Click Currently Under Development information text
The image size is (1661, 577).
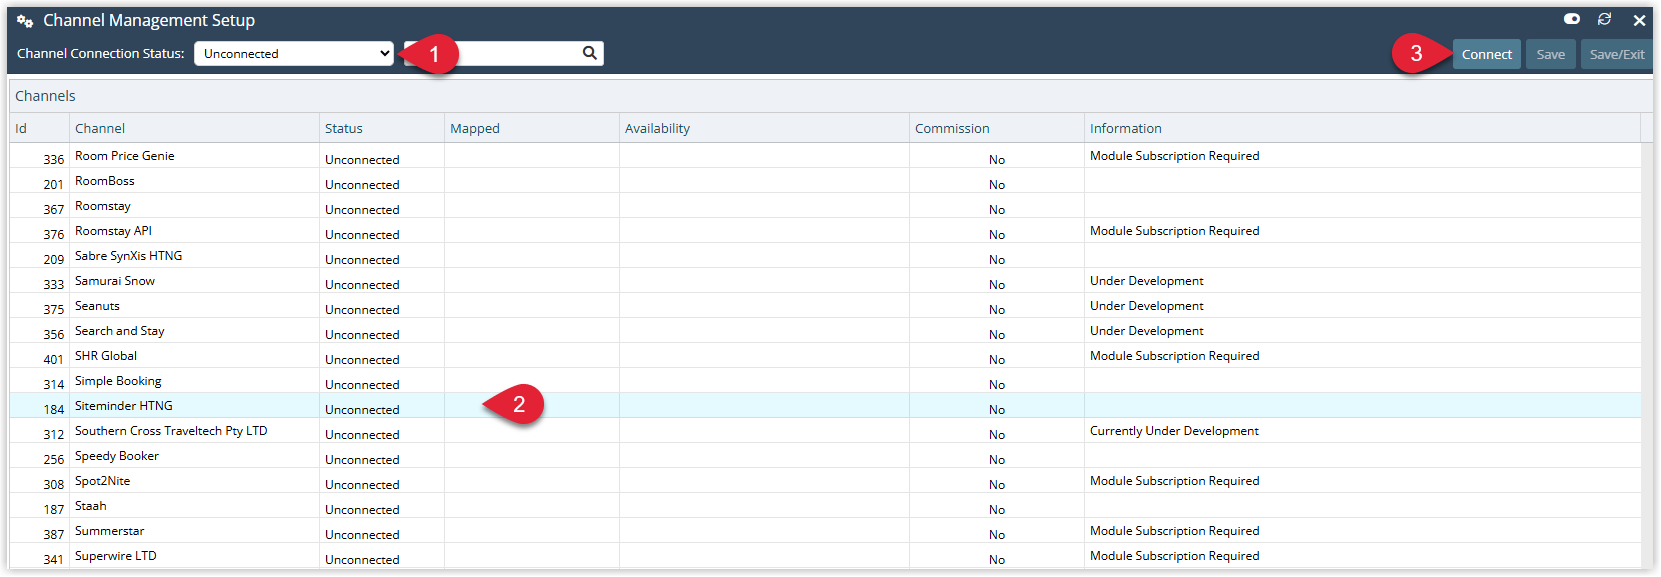pyautogui.click(x=1174, y=431)
